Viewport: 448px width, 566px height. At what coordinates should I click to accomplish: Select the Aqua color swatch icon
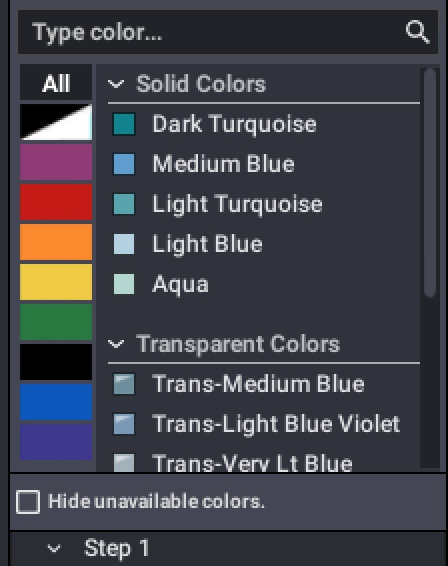click(124, 284)
